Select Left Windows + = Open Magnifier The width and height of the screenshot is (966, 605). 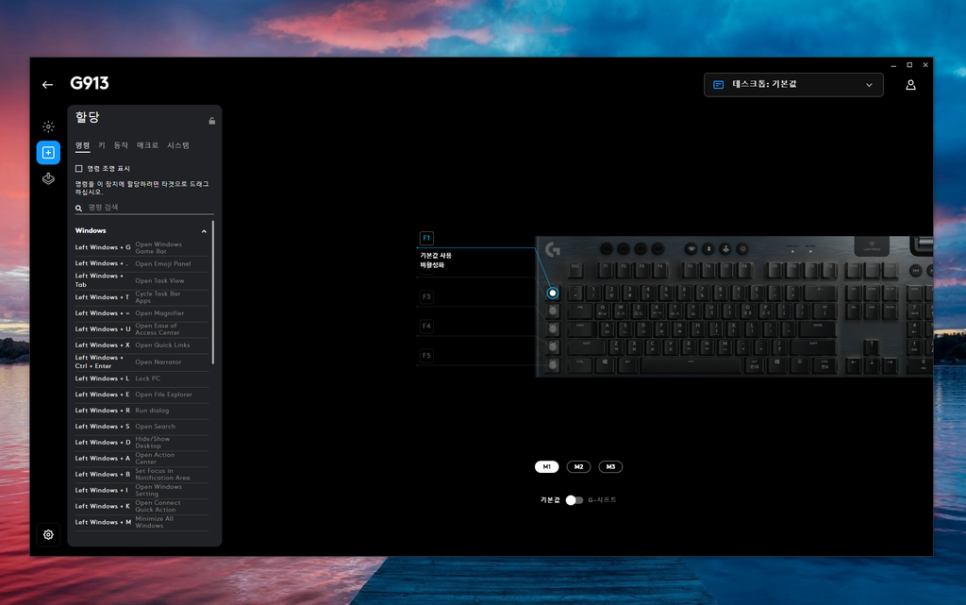(142, 314)
